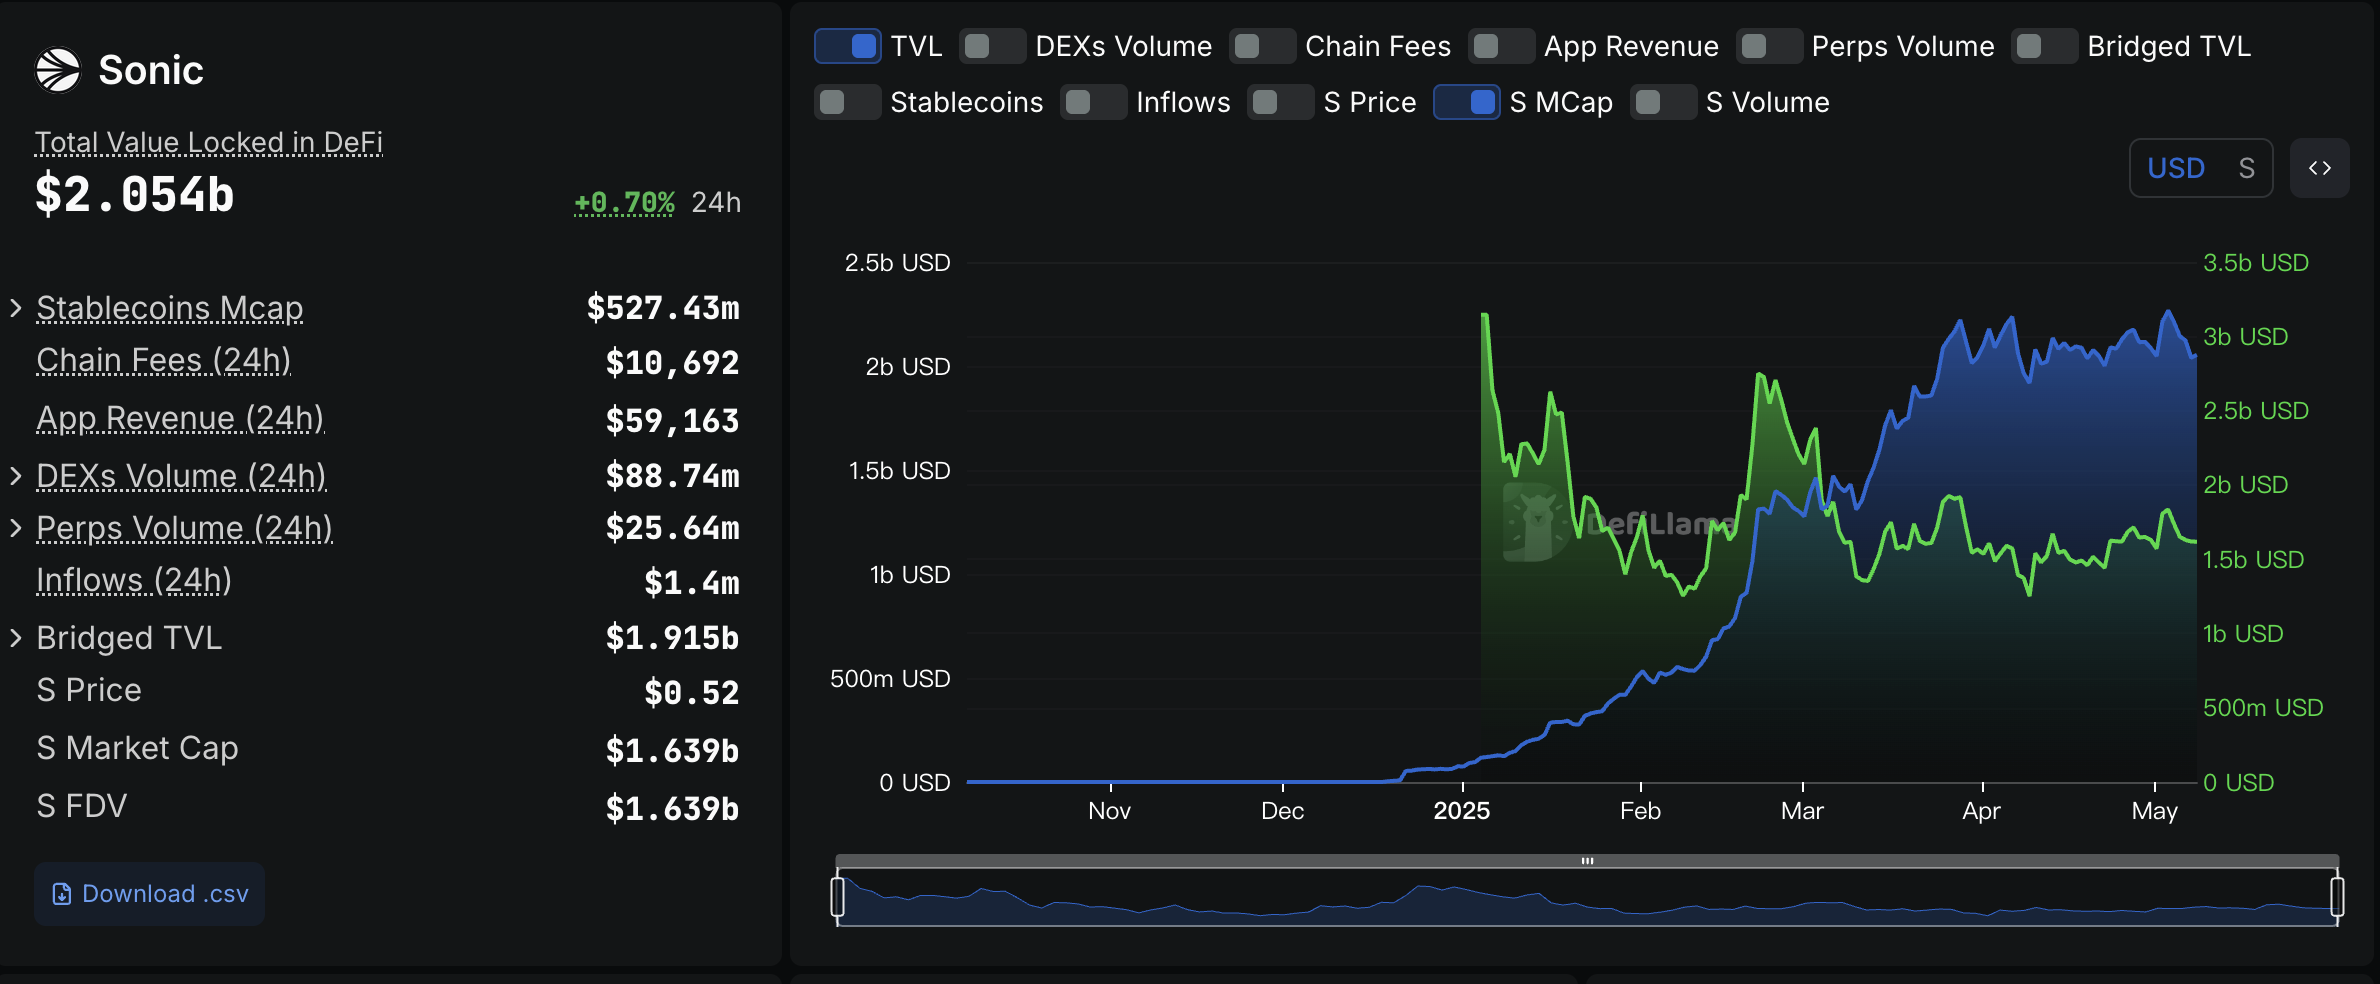Enable the Stablecoins toggle
The image size is (2380, 984).
coord(847,102)
